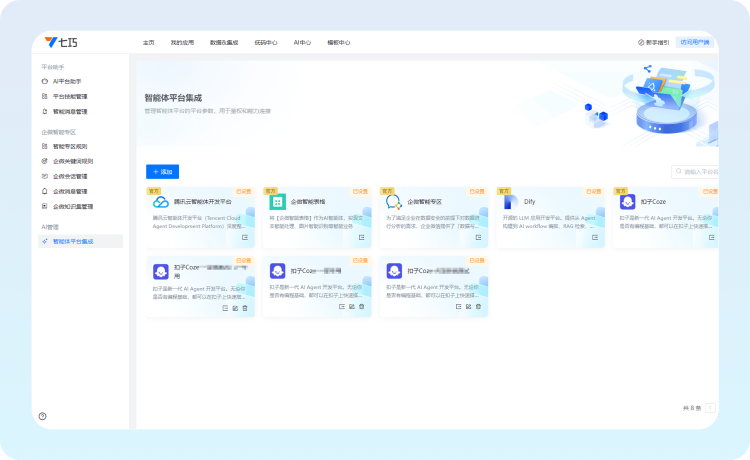Screen dimensions: 750x460
Task: Click 已设置 badge on Dify card
Action: pyautogui.click(x=594, y=191)
